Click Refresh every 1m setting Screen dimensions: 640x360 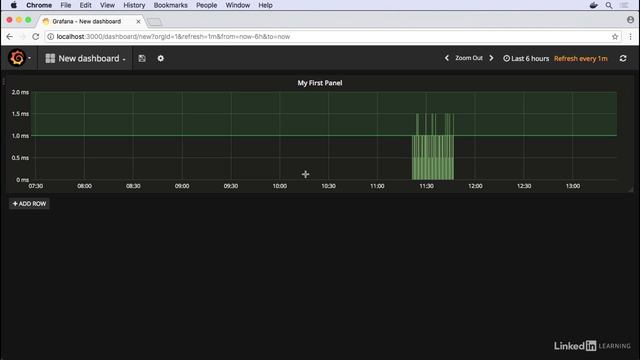click(580, 58)
